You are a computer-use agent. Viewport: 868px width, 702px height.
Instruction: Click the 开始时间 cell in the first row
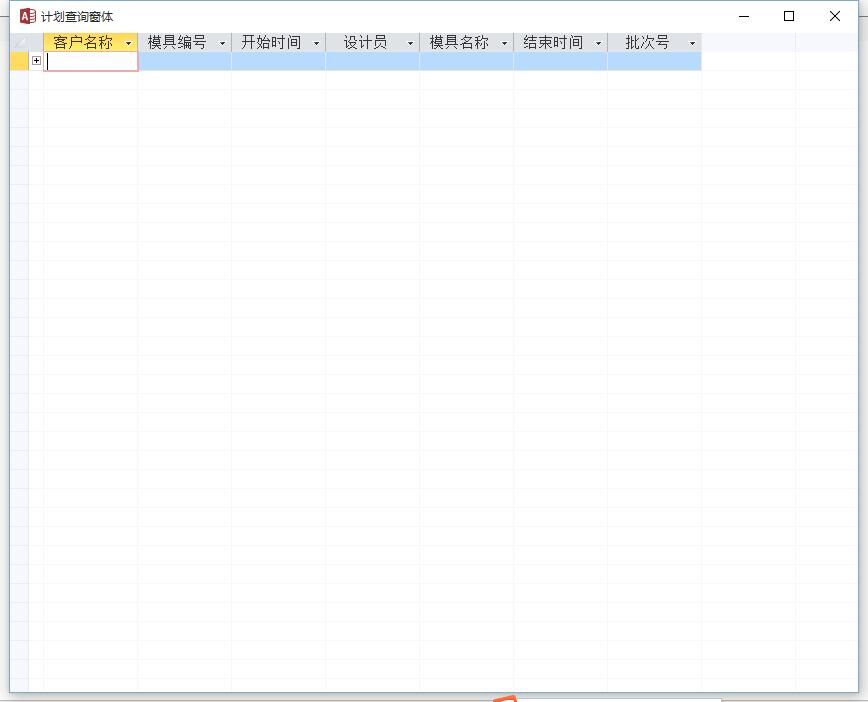278,61
